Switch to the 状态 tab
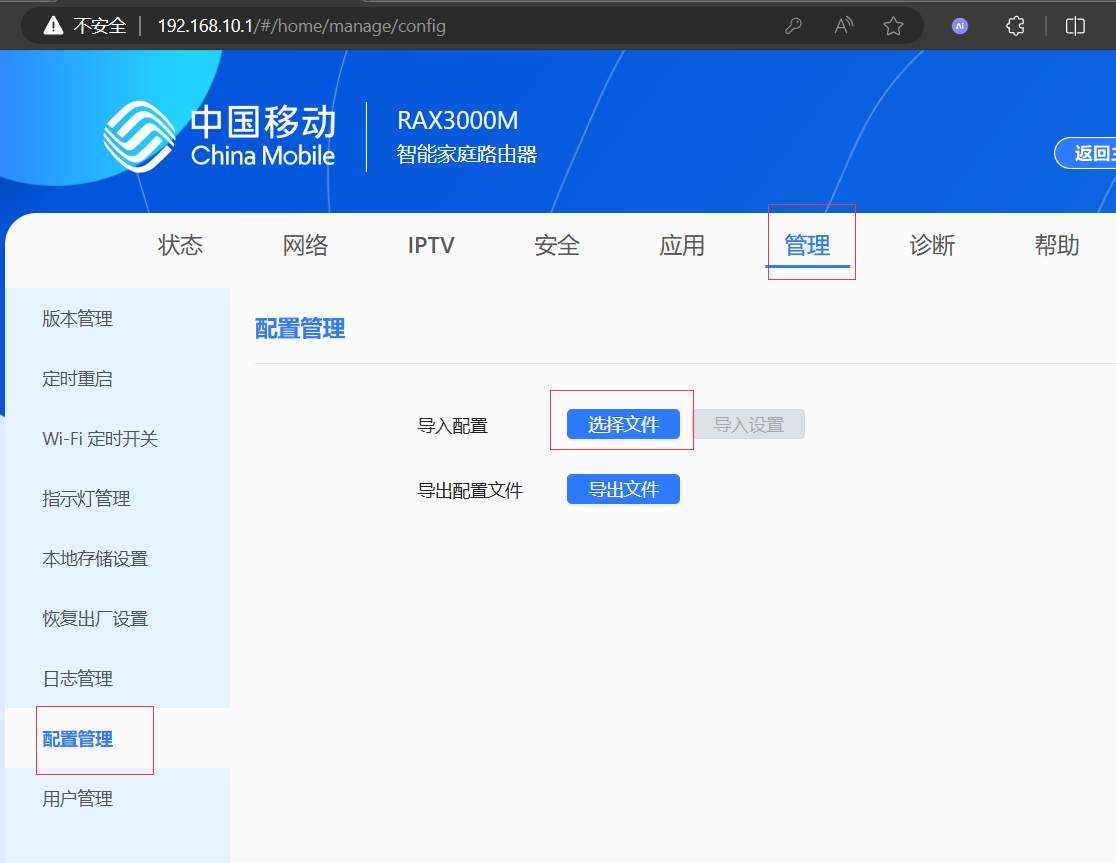 coord(180,245)
